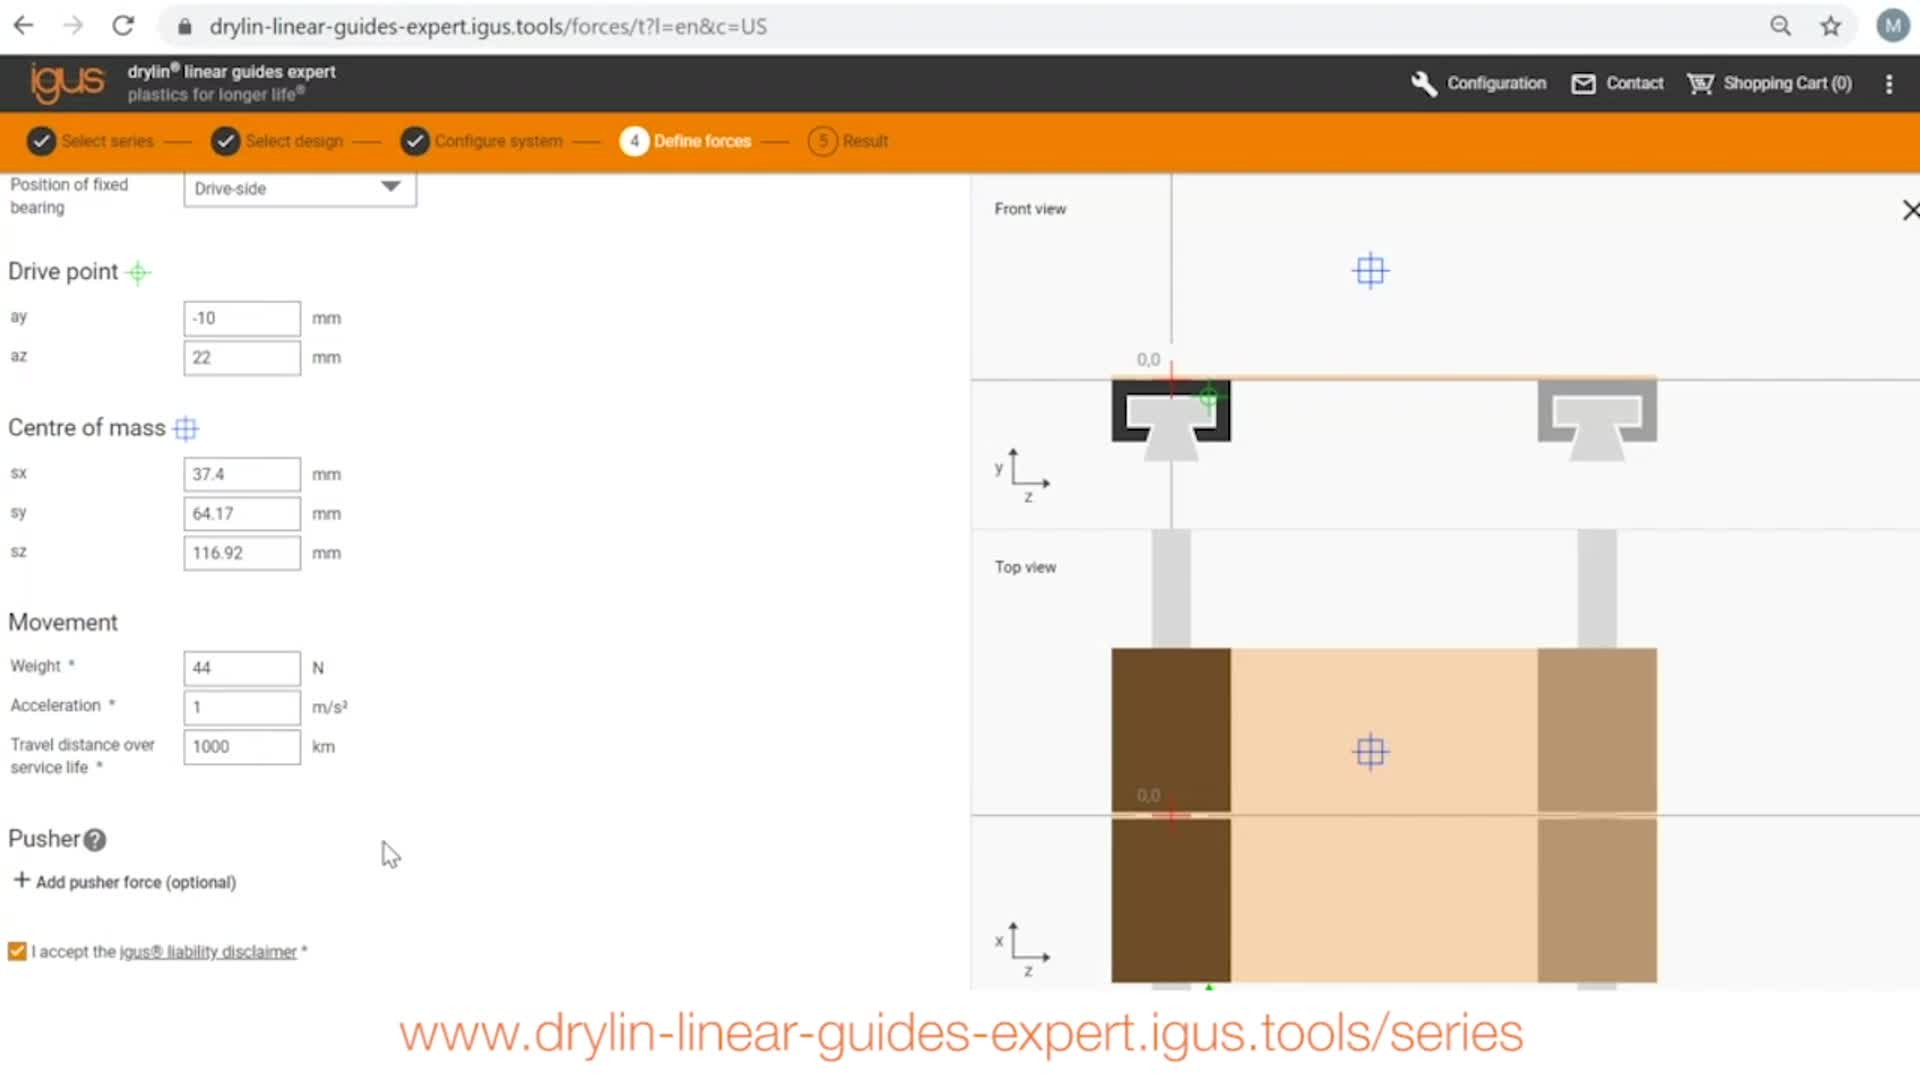The image size is (1920, 1080).
Task: Click the Acceleration input field
Action: (x=242, y=707)
